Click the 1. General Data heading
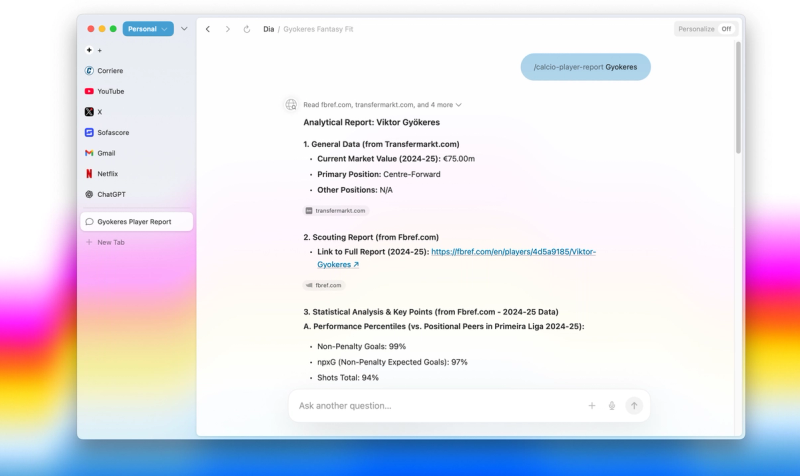This screenshot has height=476, width=800. point(381,144)
